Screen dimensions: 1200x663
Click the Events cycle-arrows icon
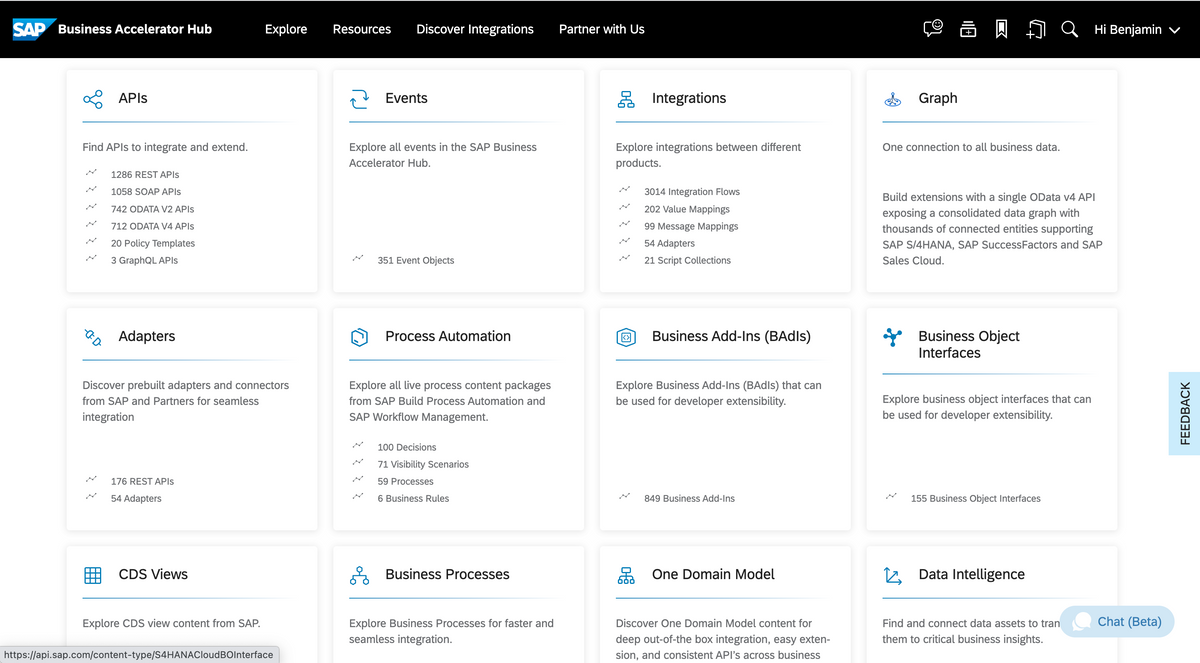click(x=359, y=99)
